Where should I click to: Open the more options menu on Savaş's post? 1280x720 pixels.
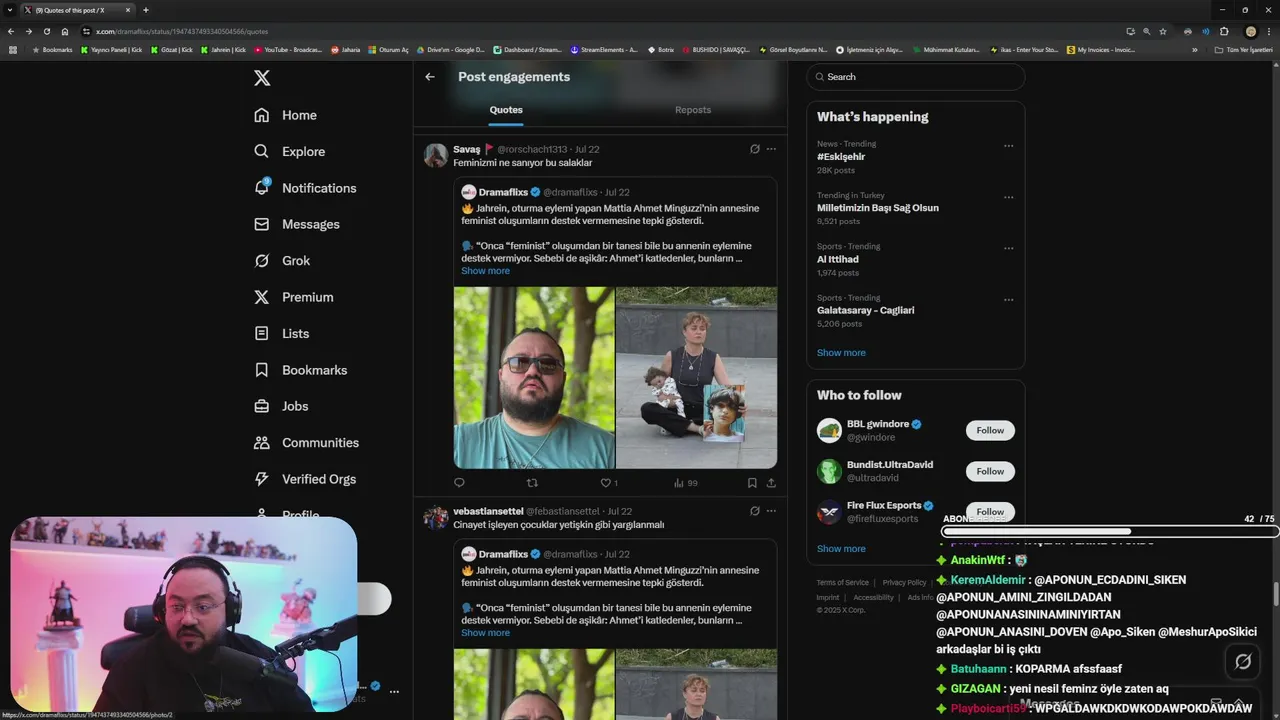coord(771,149)
